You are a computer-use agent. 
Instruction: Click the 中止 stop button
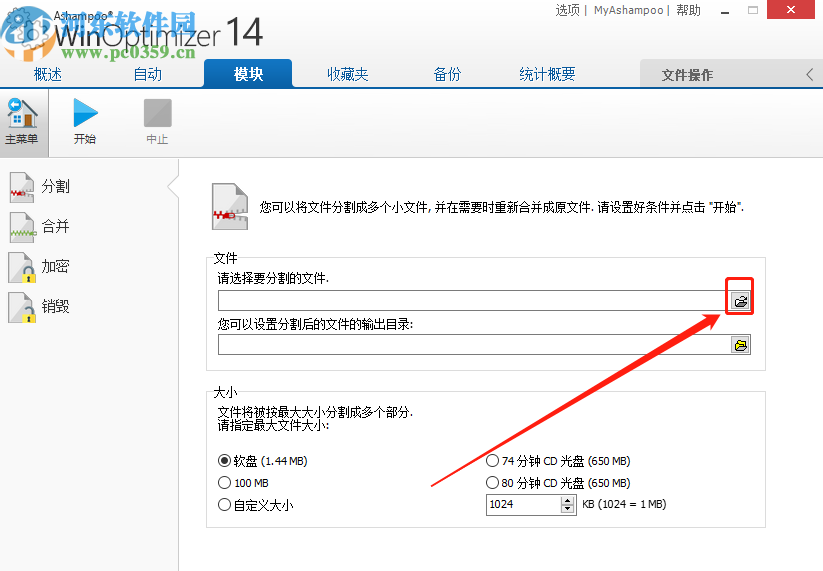coord(157,122)
